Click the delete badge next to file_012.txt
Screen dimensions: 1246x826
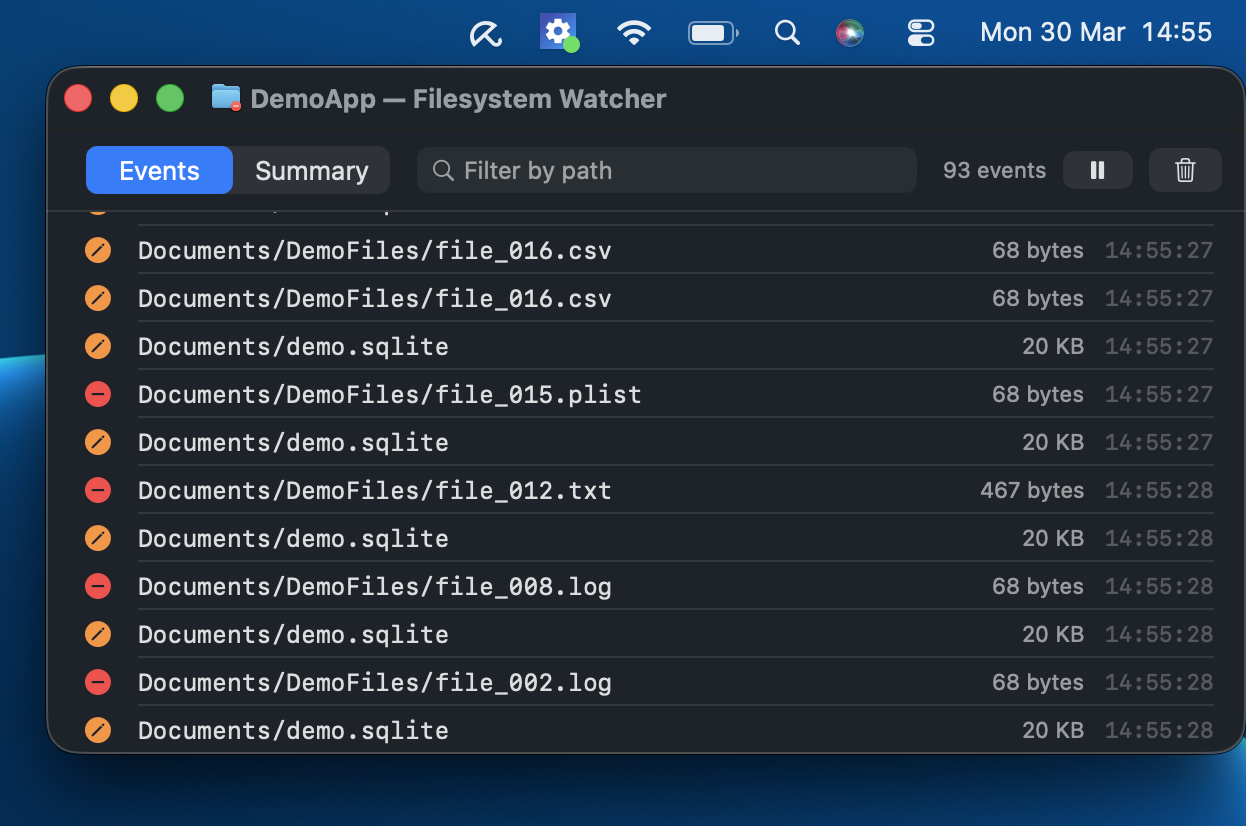(x=97, y=490)
